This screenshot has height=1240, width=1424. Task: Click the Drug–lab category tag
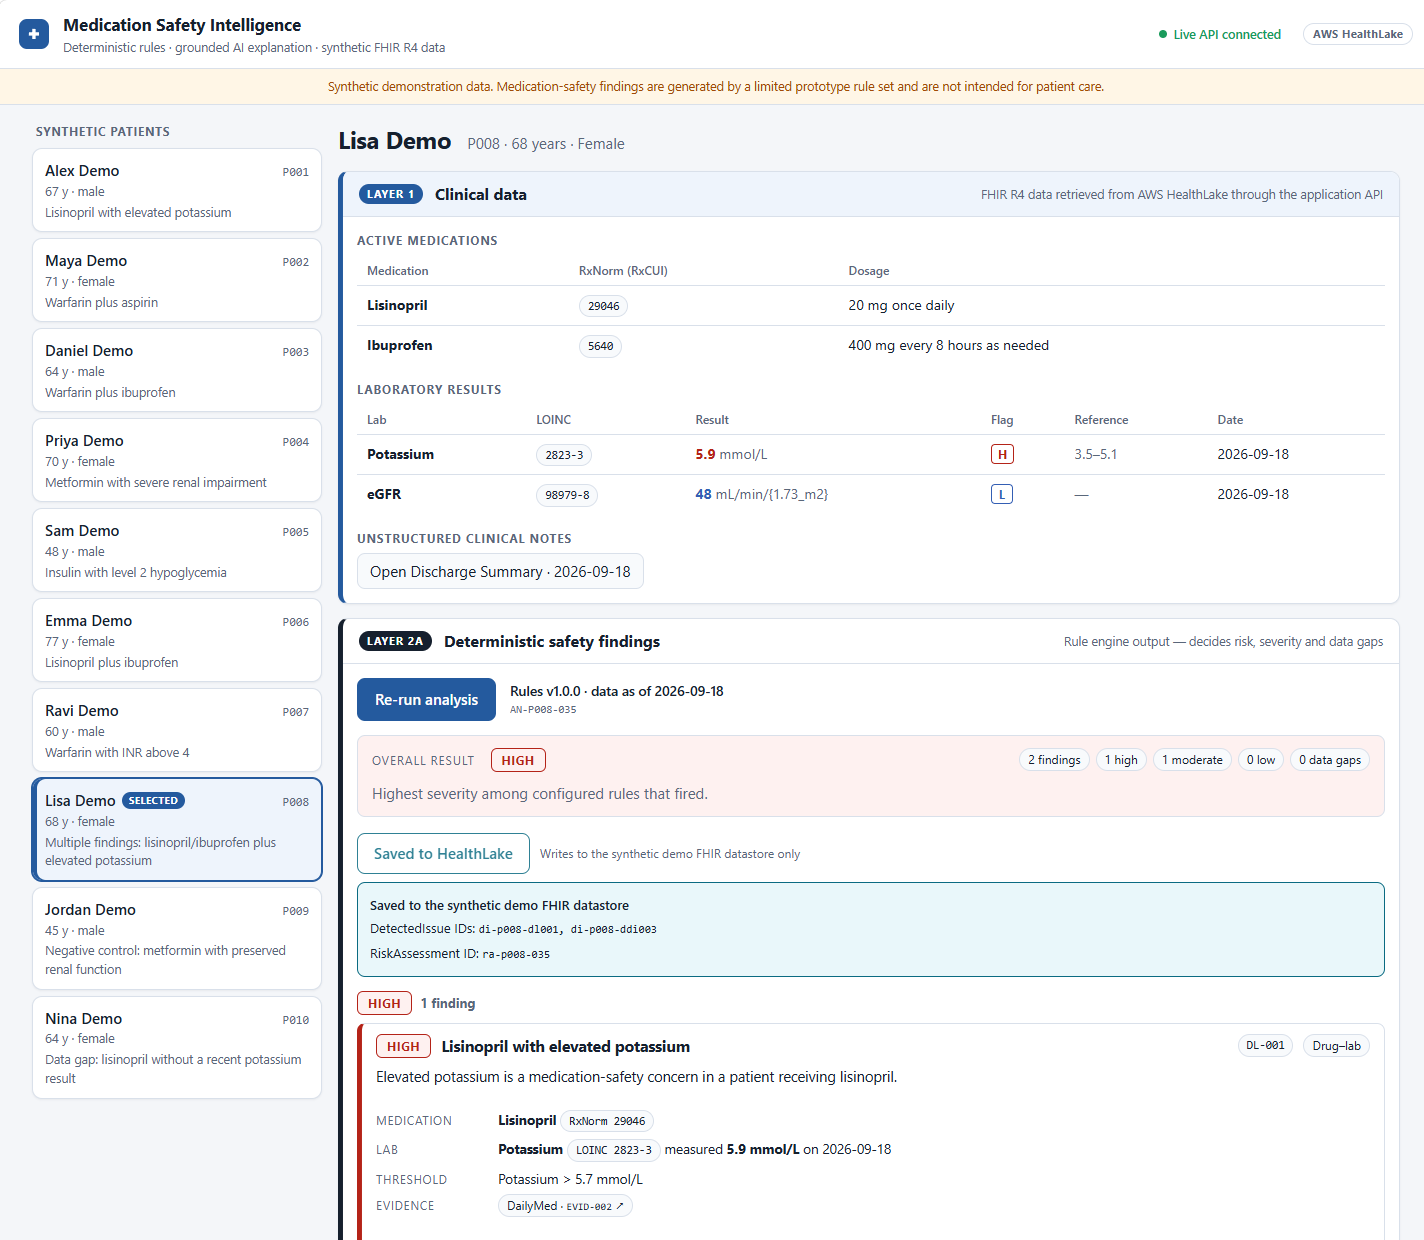pos(1336,1046)
